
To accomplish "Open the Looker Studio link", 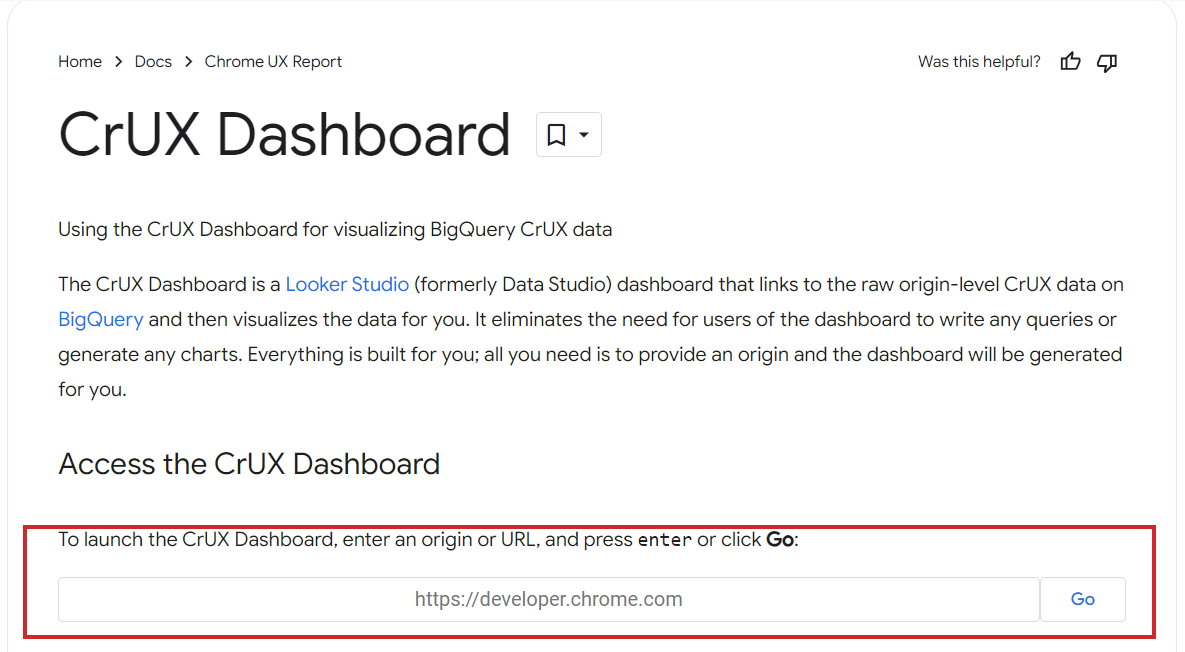I will click(347, 284).
